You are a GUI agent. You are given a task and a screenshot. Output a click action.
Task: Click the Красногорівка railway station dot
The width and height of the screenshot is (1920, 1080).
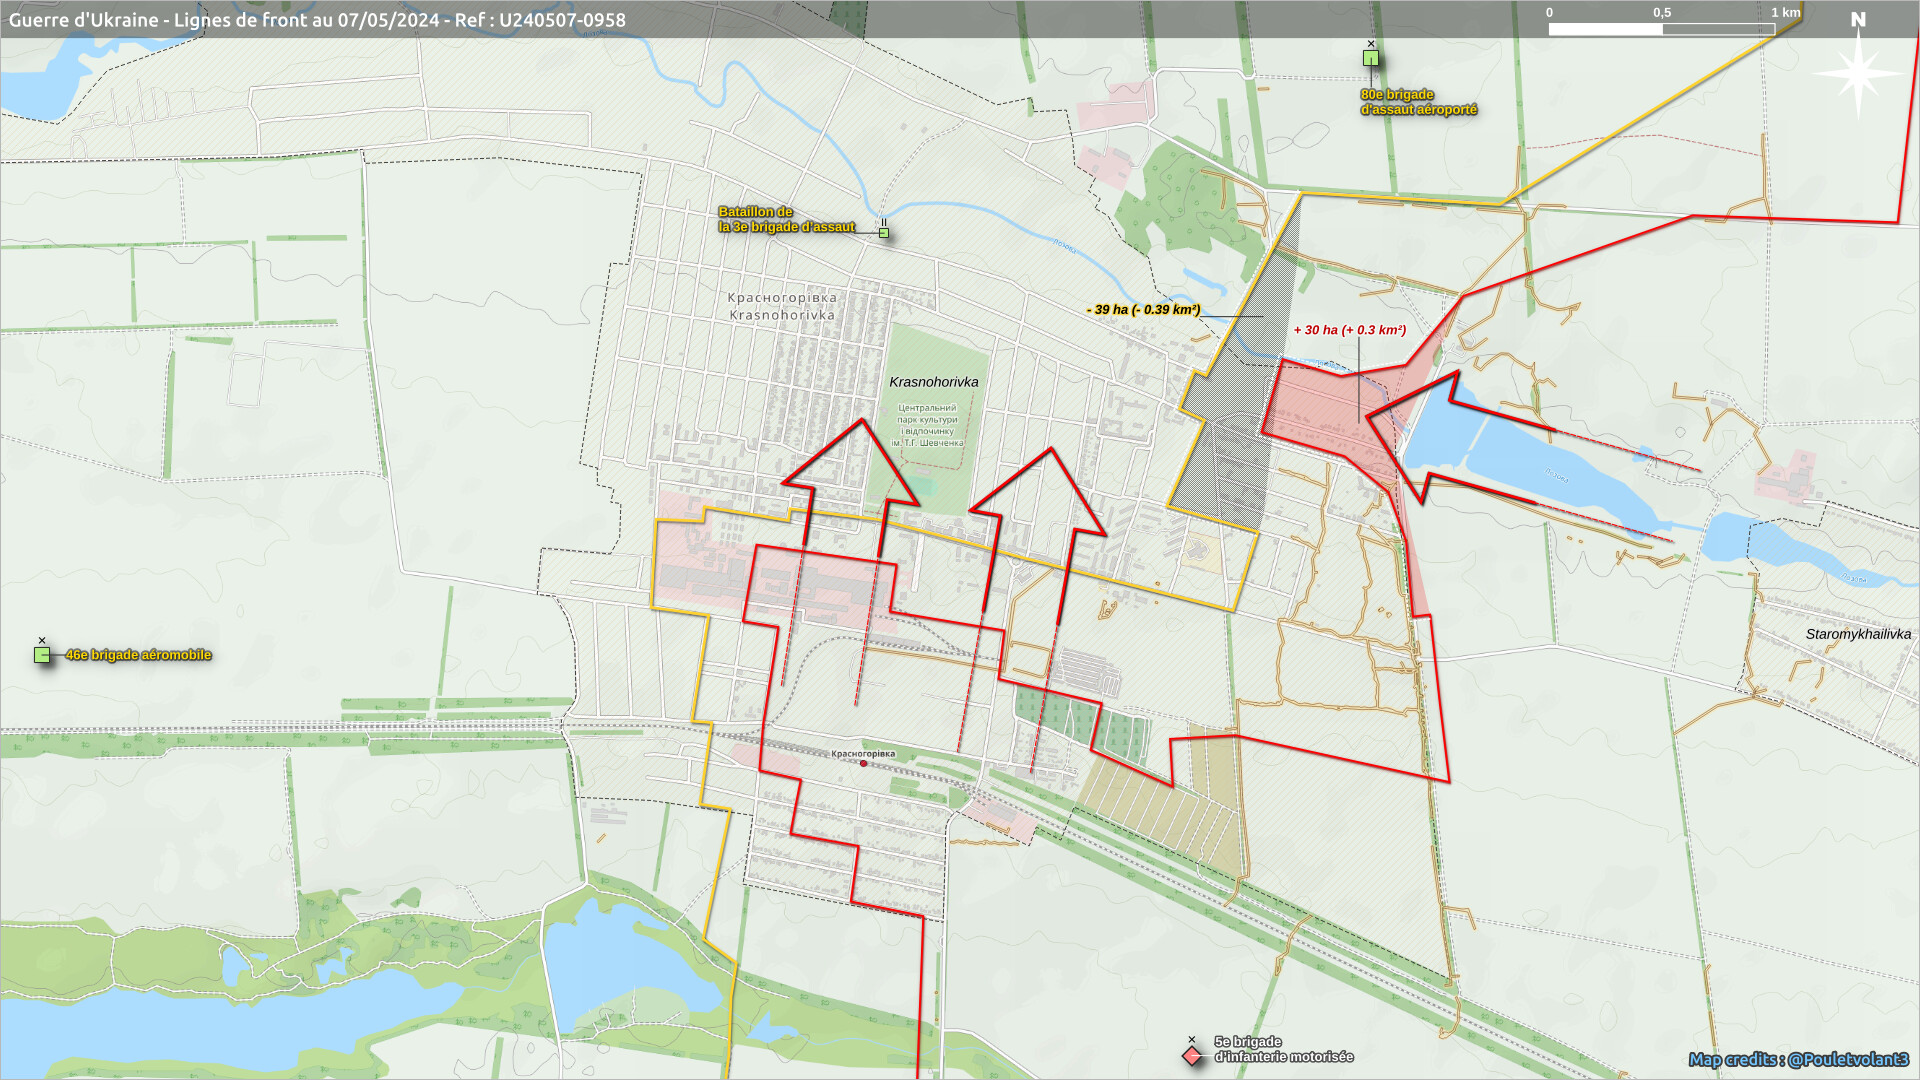point(864,764)
